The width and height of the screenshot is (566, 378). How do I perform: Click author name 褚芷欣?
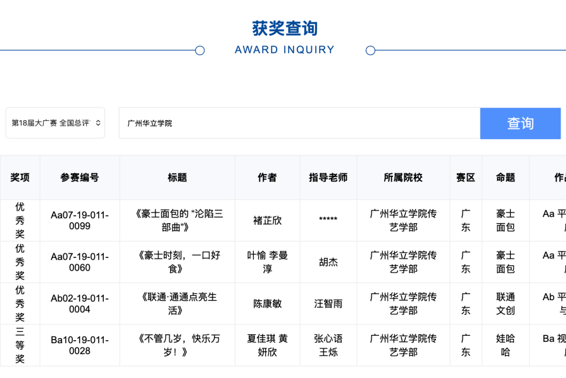tap(267, 220)
